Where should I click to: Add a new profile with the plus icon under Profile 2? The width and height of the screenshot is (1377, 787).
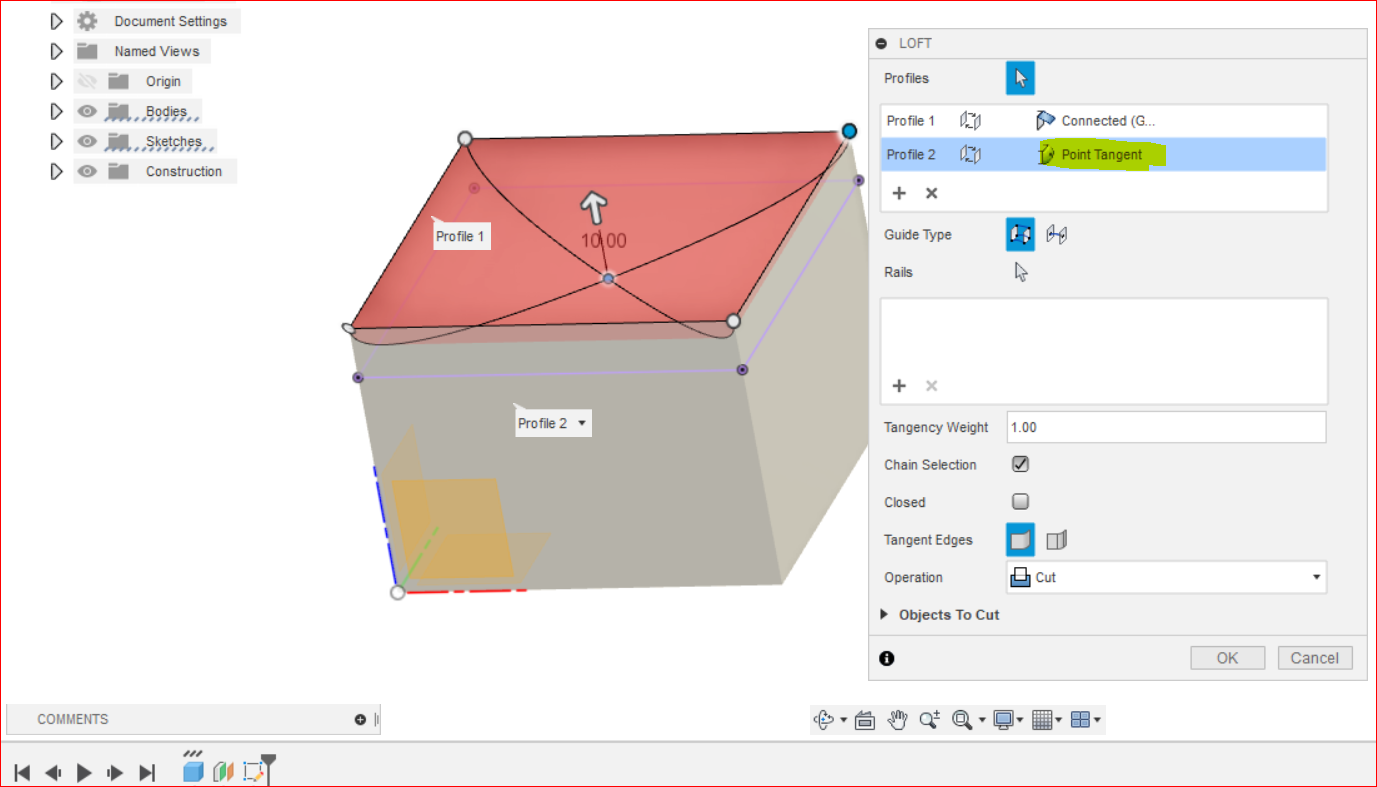[899, 193]
